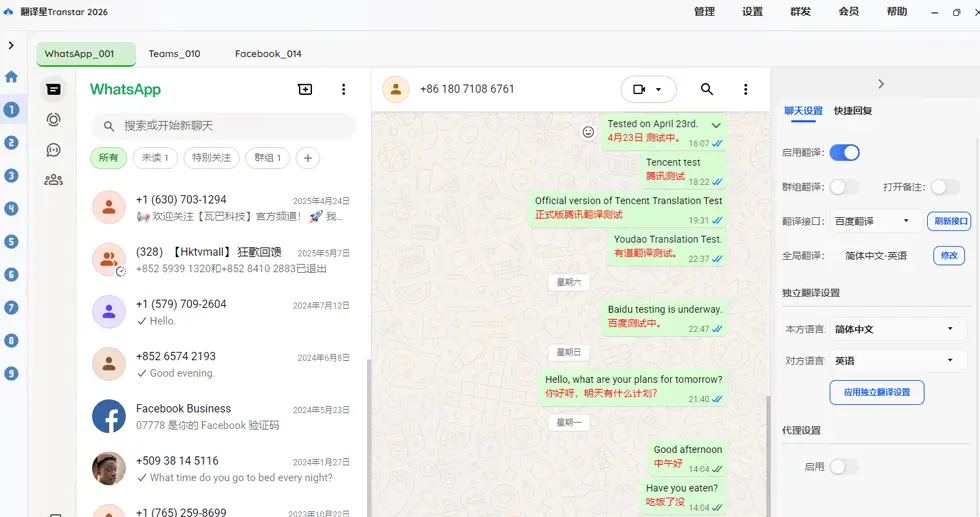This screenshot has width=980, height=517.
Task: Open chat with +1 (579) 709-2604
Action: (222, 312)
